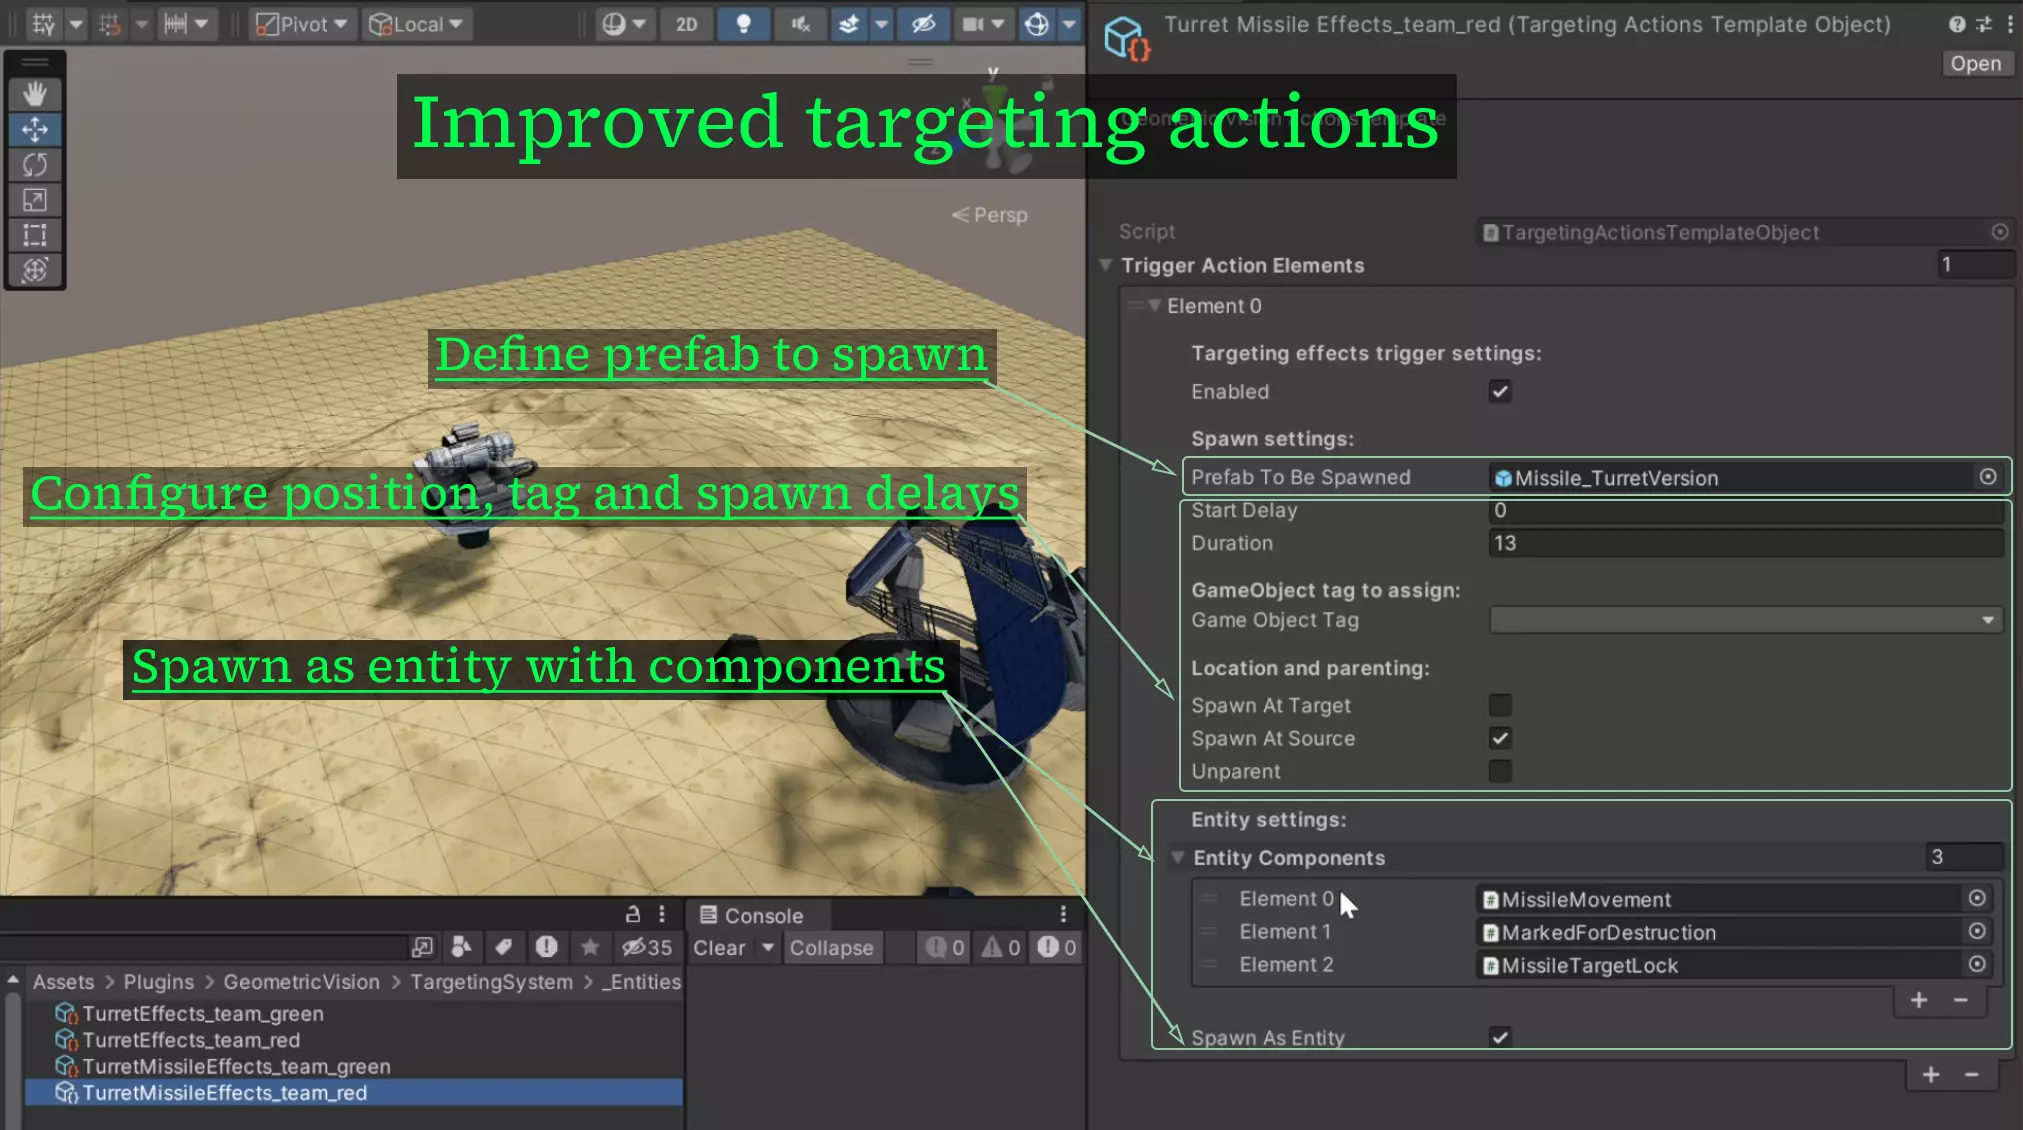Toggle scene visibility eye-slash icon
Image resolution: width=2023 pixels, height=1130 pixels.
point(923,24)
